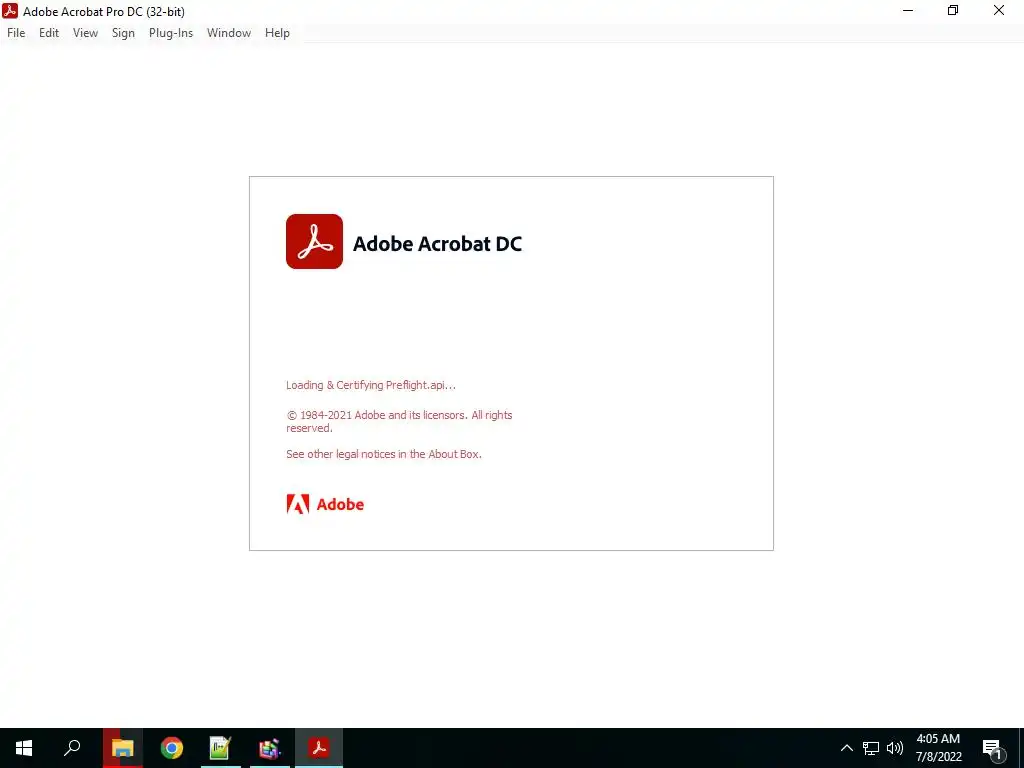Screen dimensions: 1024x768
Task: Click 'Loading & Certifying Preflight.api...' text
Action: click(x=371, y=385)
